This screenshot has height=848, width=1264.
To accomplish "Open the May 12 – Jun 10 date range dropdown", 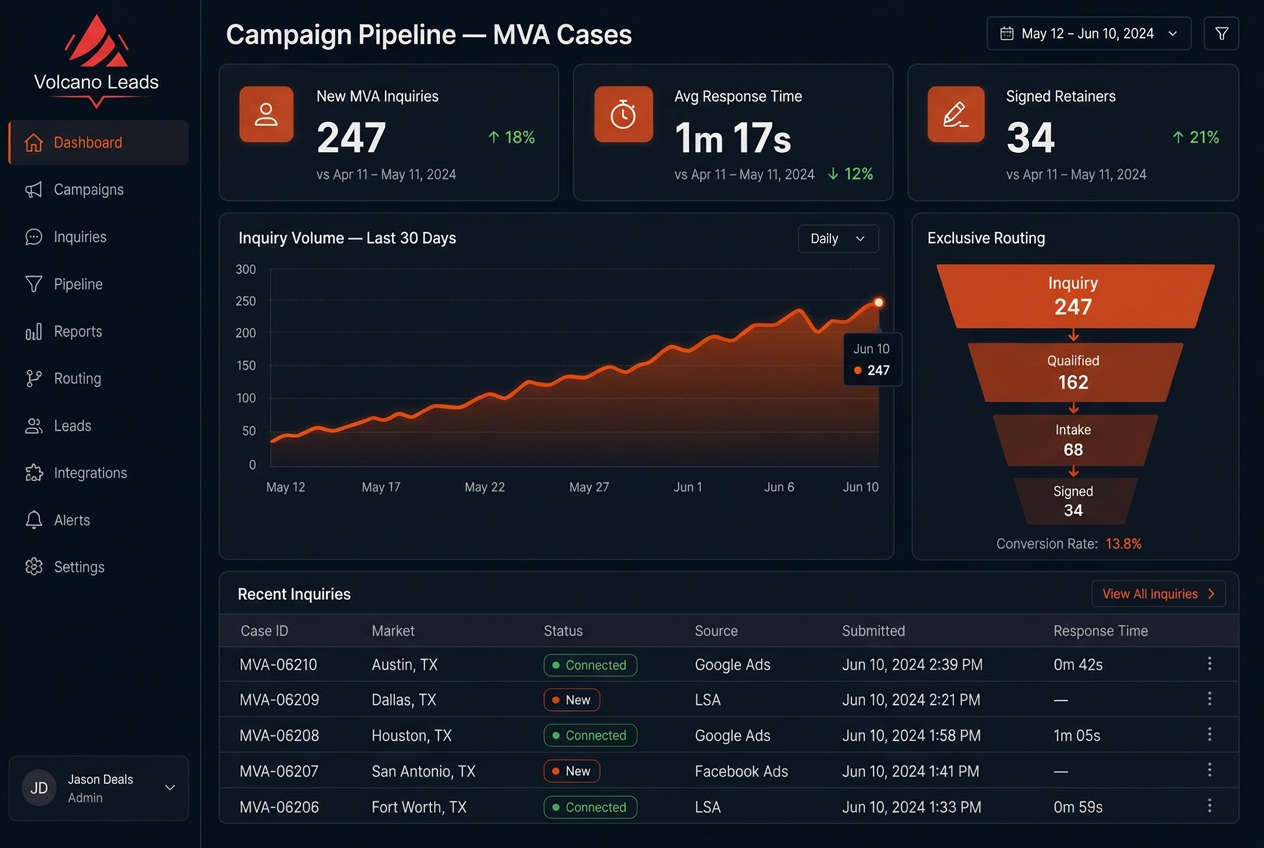I will click(x=1089, y=33).
